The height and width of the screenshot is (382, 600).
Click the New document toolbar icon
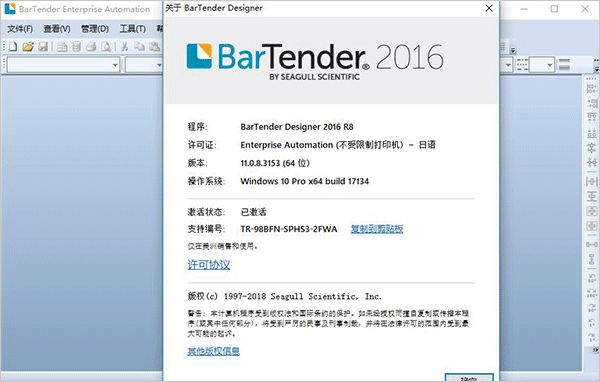(13, 47)
